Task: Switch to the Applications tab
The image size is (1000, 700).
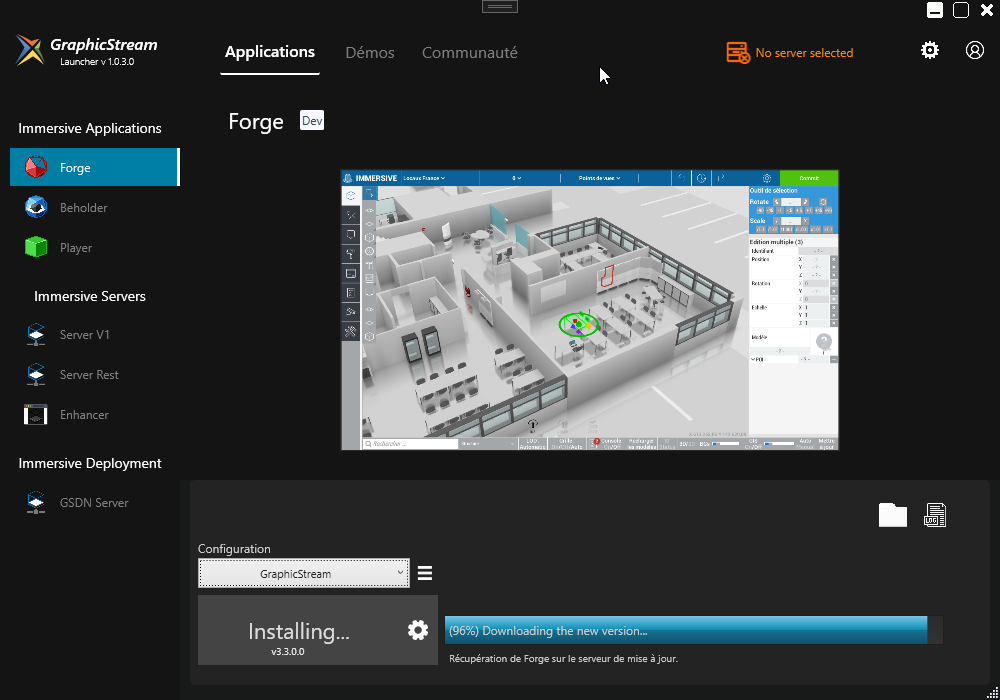Action: [270, 52]
